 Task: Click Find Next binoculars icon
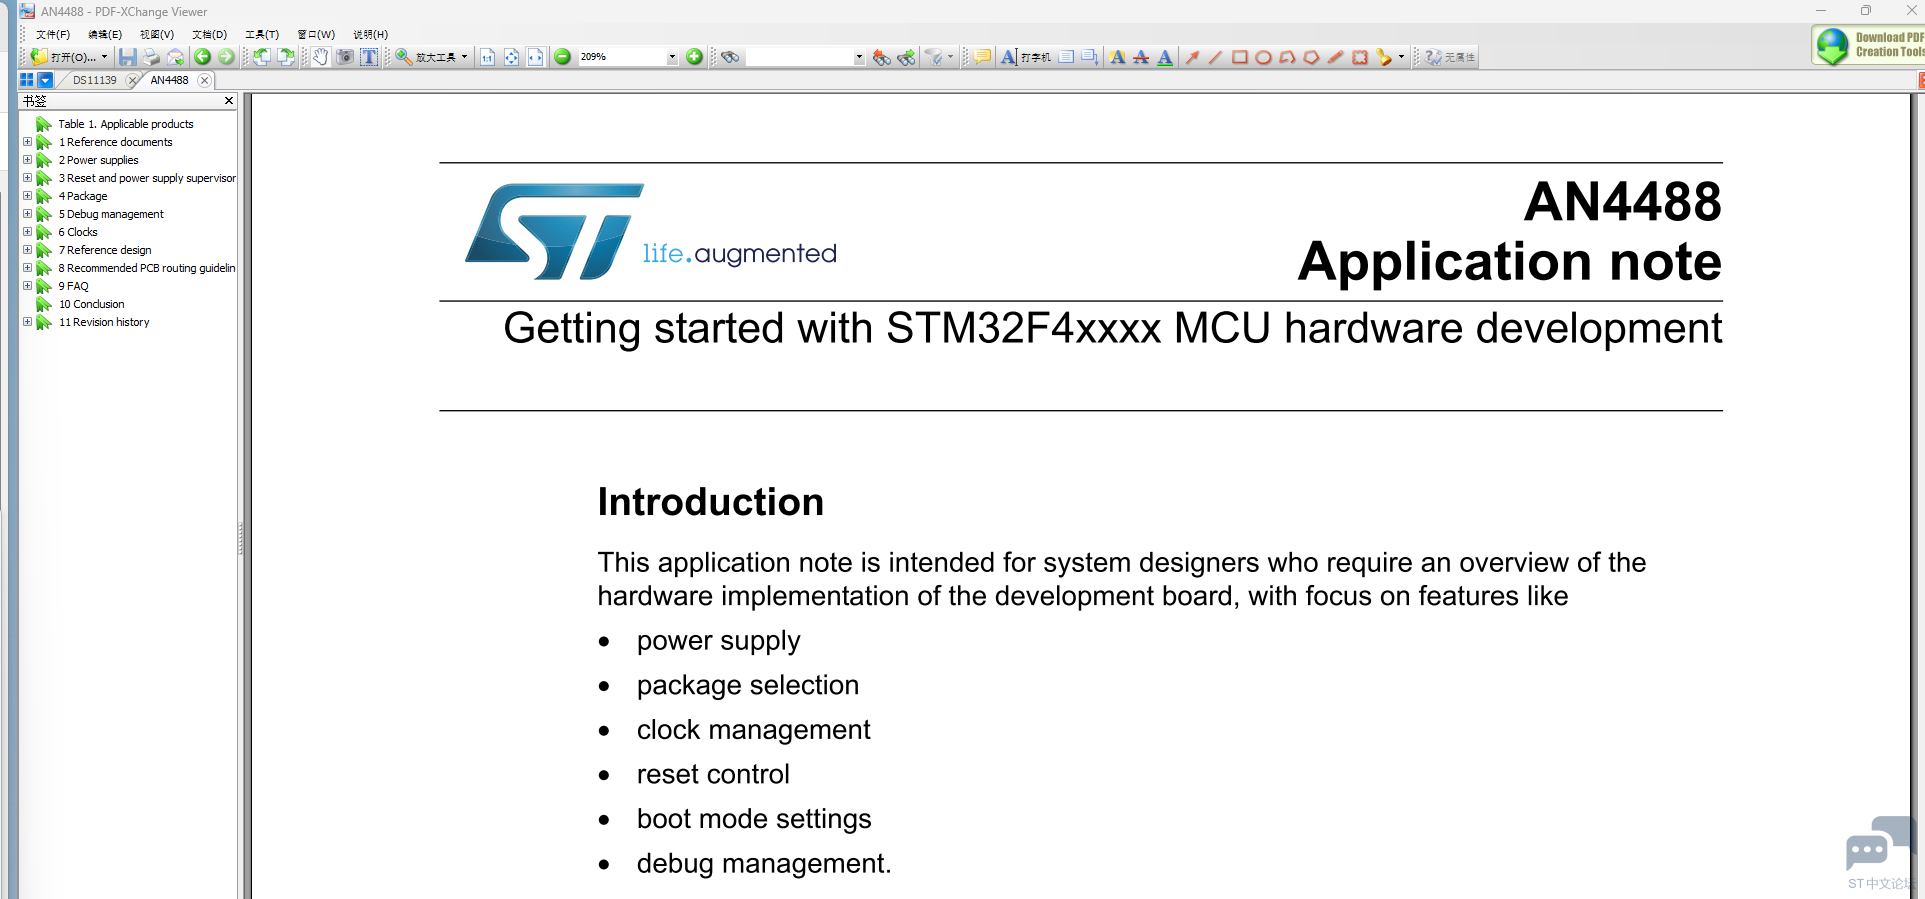click(906, 57)
